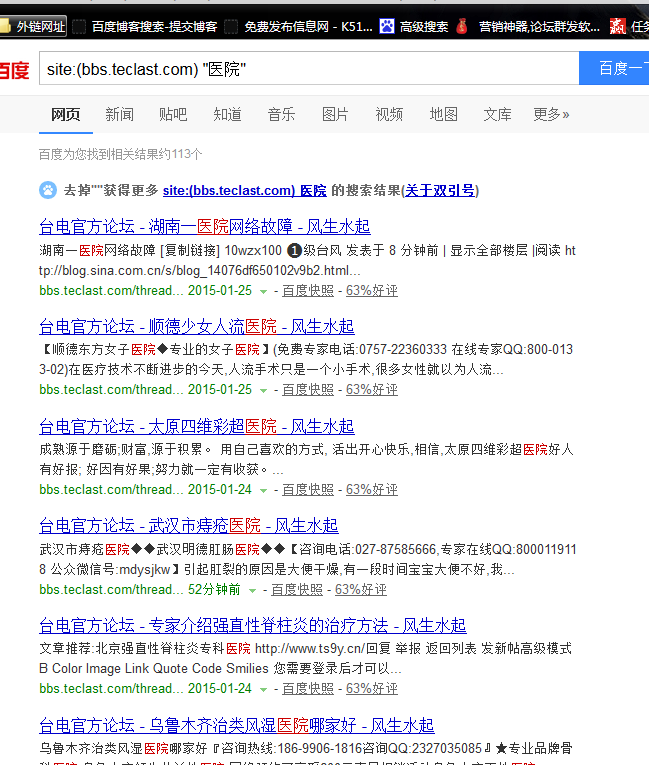Switch to the 音乐 tab
Screen dimensions: 649x765
point(282,115)
